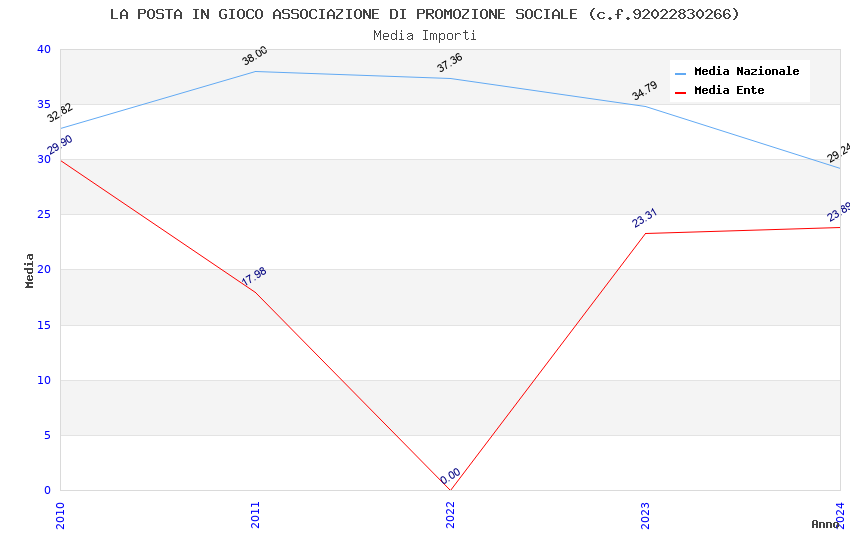This screenshot has height=550, width=850.
Task: Click the red Media Ente legend swatch
Action: (x=681, y=92)
